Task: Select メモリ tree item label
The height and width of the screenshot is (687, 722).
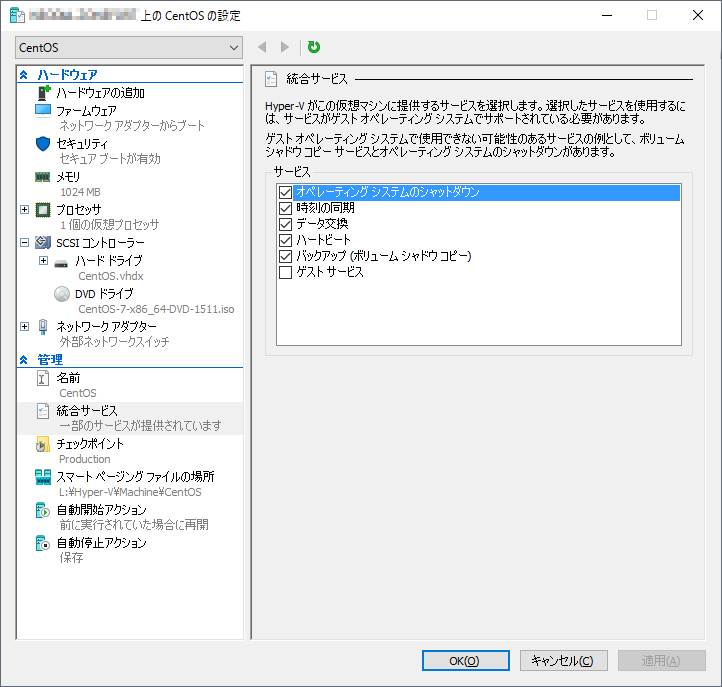Action: click(x=68, y=177)
